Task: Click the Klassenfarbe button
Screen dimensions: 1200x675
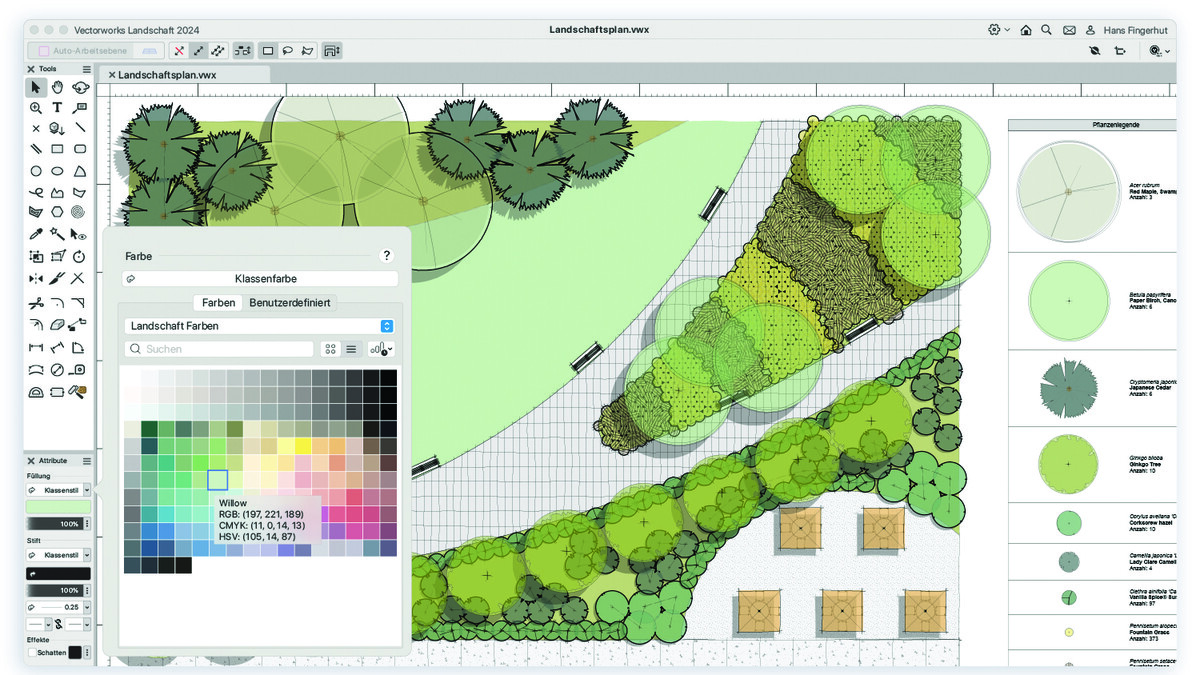Action: pos(260,279)
